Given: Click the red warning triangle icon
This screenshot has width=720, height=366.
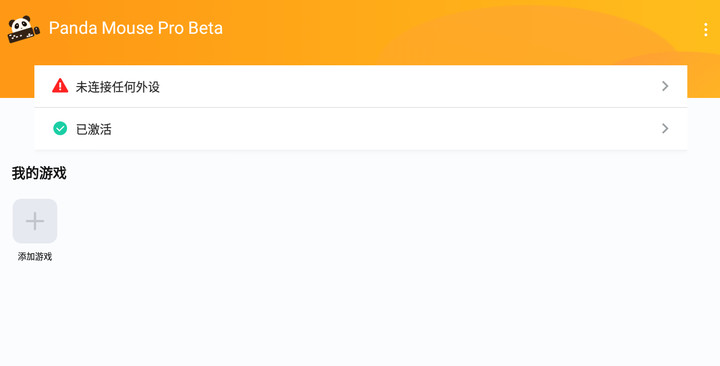Looking at the screenshot, I should tap(60, 86).
